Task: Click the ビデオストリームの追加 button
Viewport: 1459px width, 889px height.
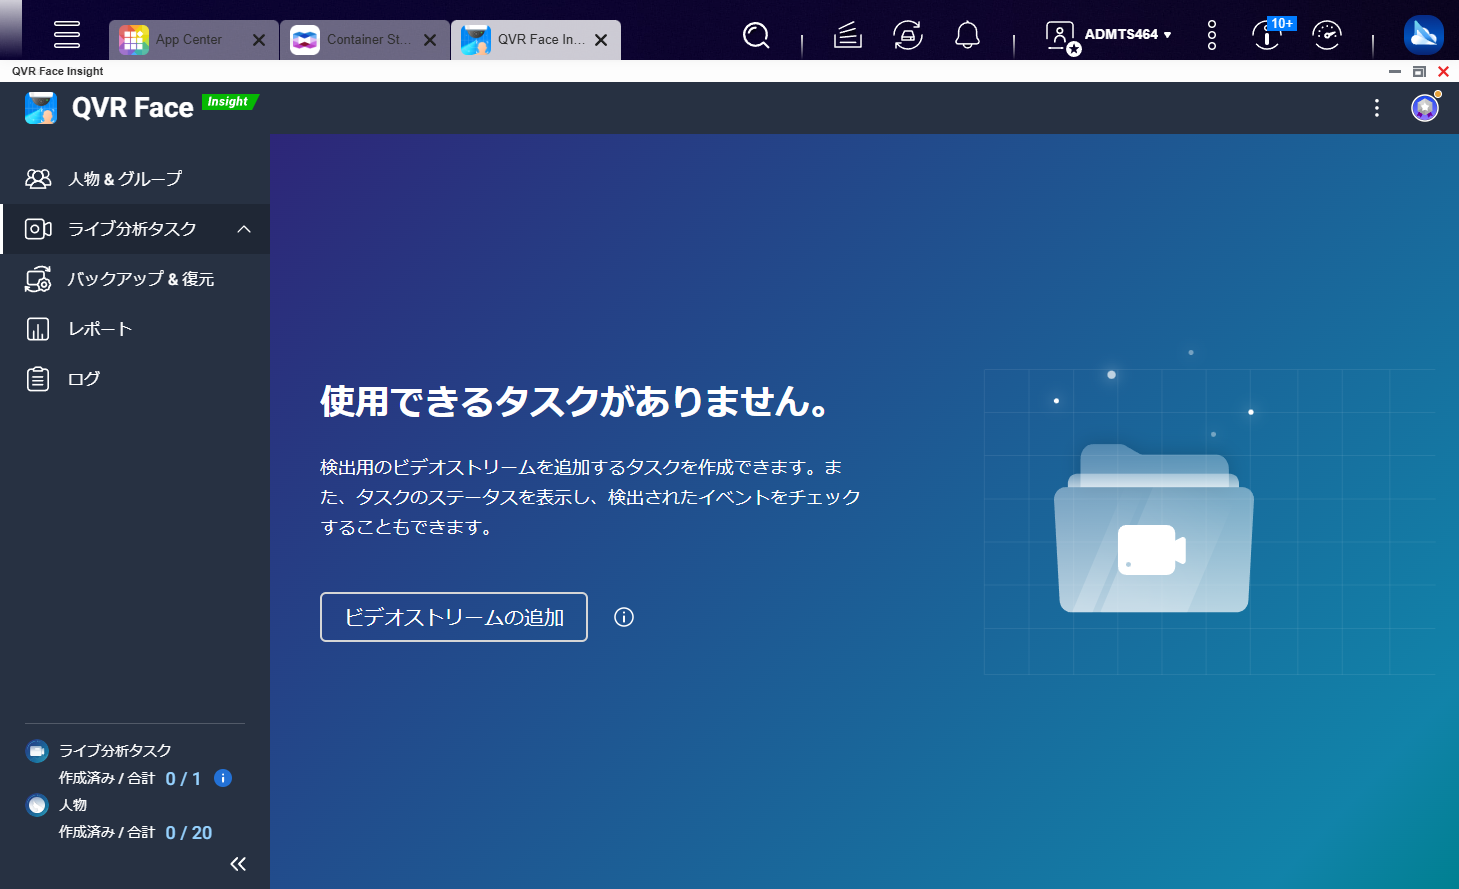Action: (454, 617)
